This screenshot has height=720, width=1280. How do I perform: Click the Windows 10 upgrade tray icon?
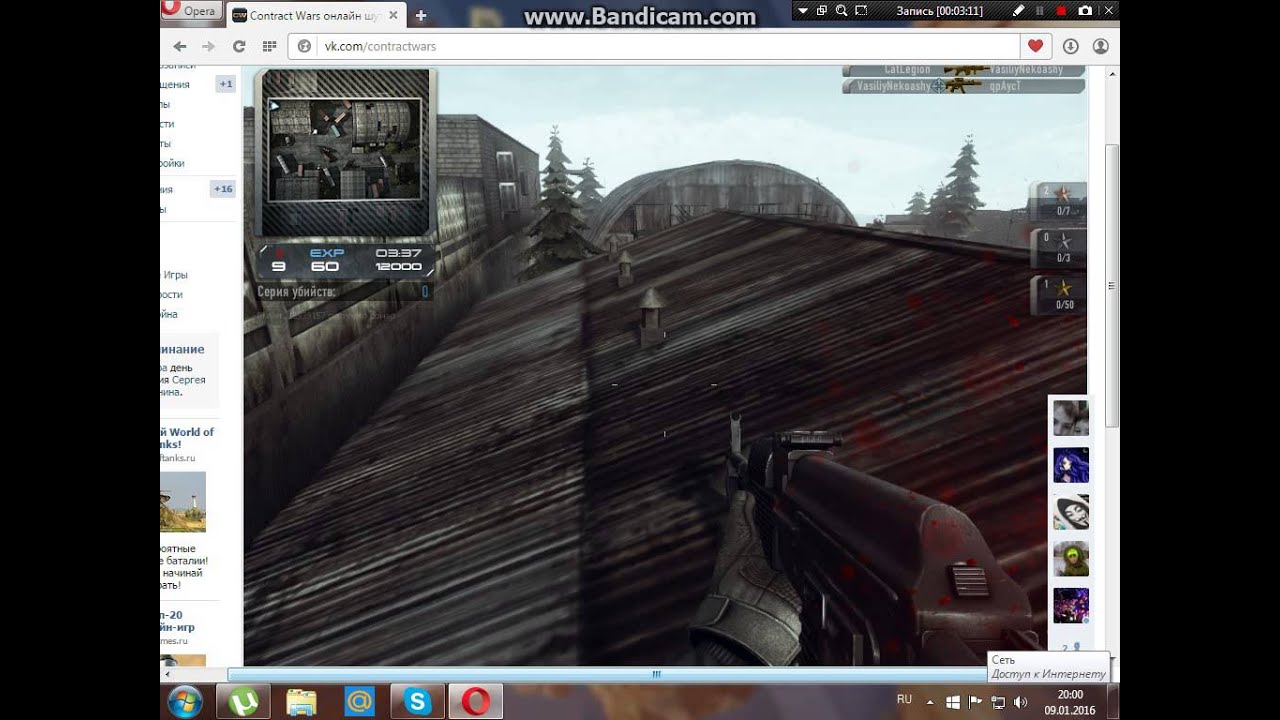pos(953,702)
